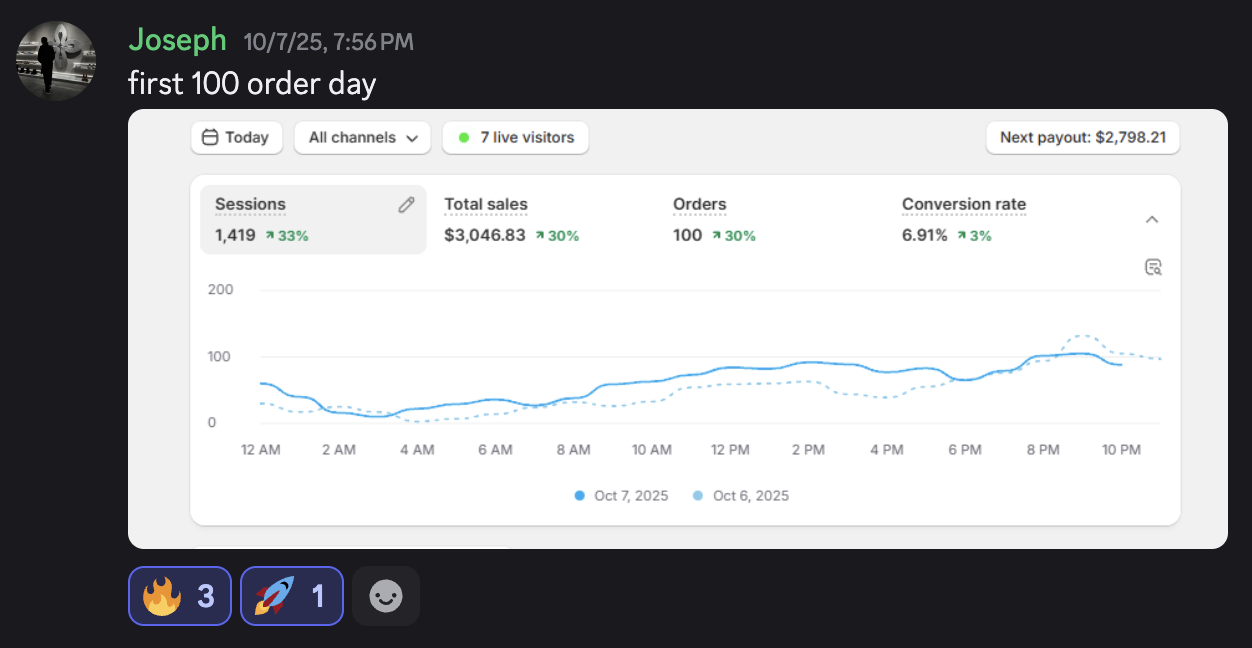
Task: Collapse the metrics chart with chevron
Action: coord(1152,220)
